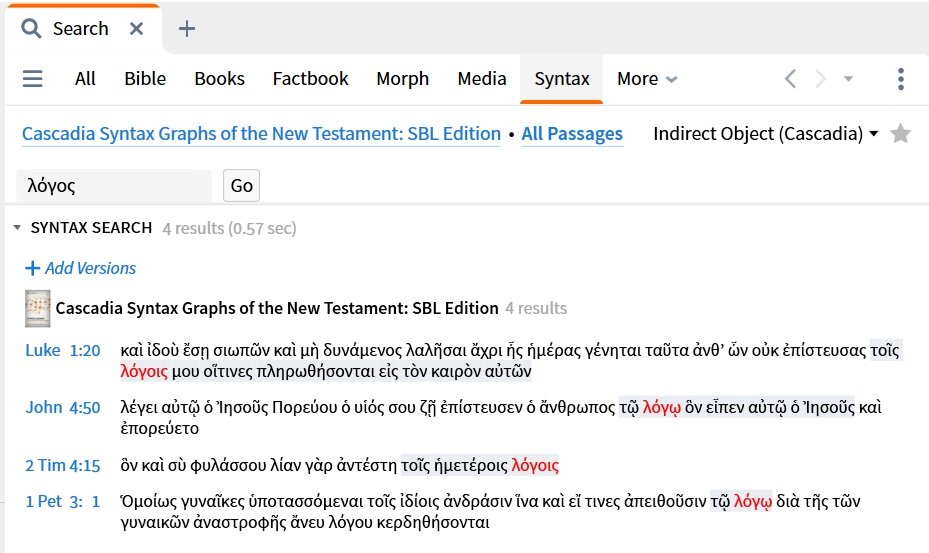Go forward with right arrow
The width and height of the screenshot is (929, 553).
pos(821,79)
